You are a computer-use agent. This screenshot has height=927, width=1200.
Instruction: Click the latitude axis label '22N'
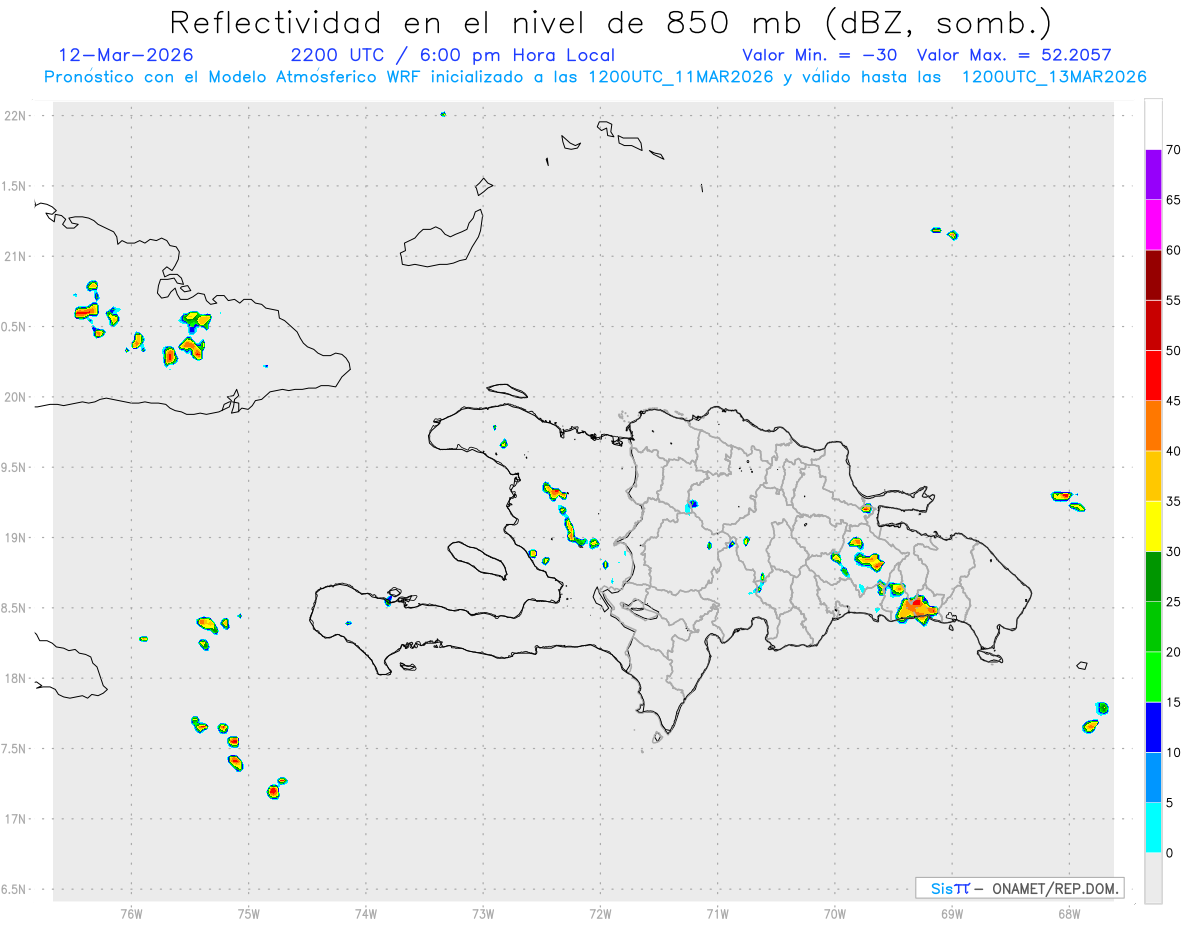(17, 116)
